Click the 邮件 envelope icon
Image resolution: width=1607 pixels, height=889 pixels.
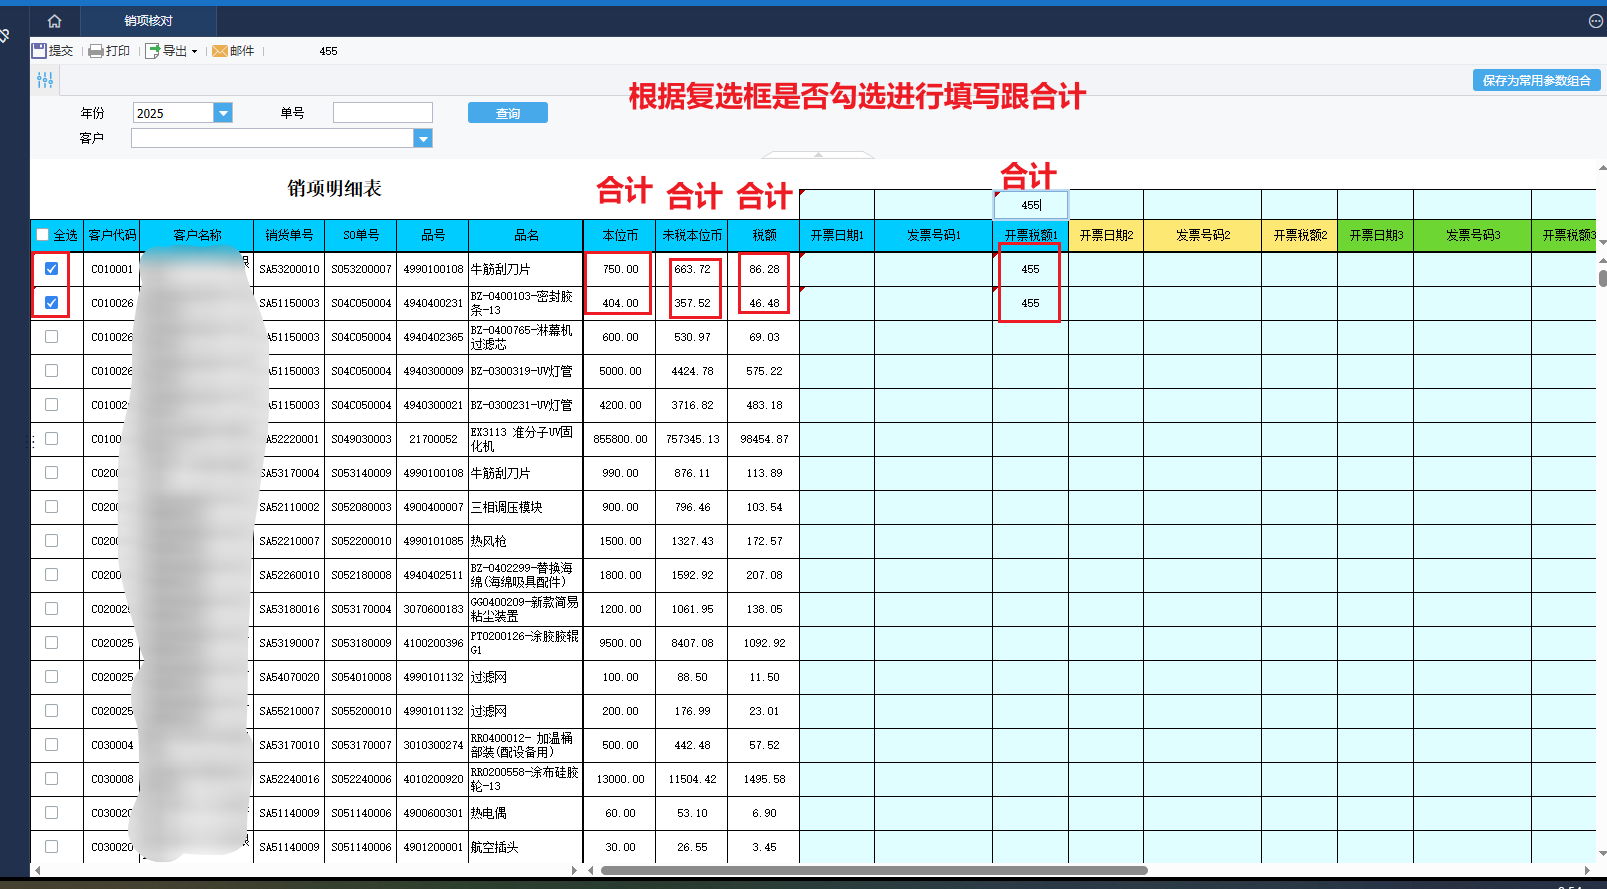point(220,51)
